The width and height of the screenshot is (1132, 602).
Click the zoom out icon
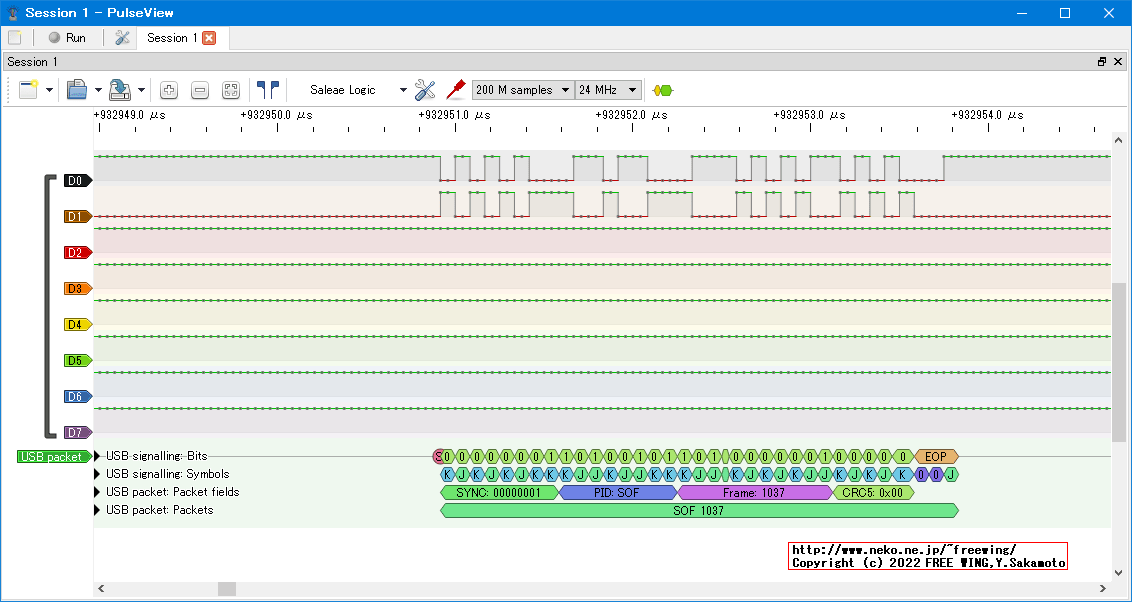coord(200,90)
